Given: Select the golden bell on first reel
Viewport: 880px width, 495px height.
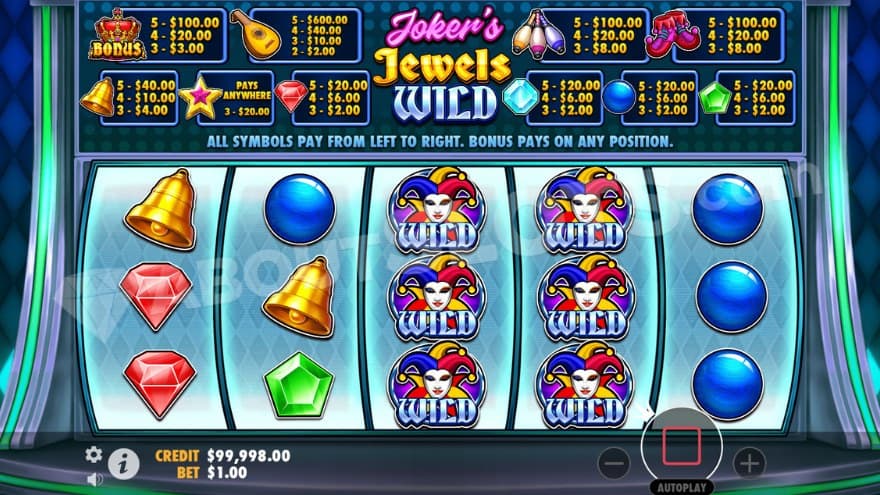Looking at the screenshot, I should coord(162,209).
